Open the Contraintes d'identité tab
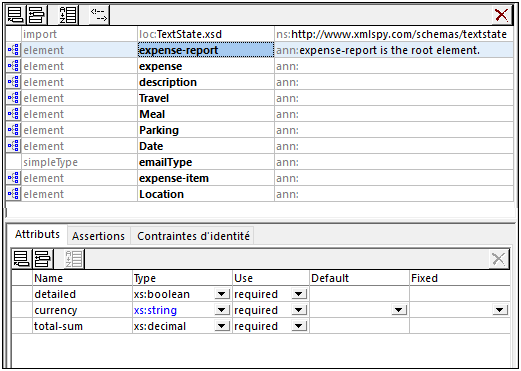Screen dimensions: 521x371 point(193,236)
